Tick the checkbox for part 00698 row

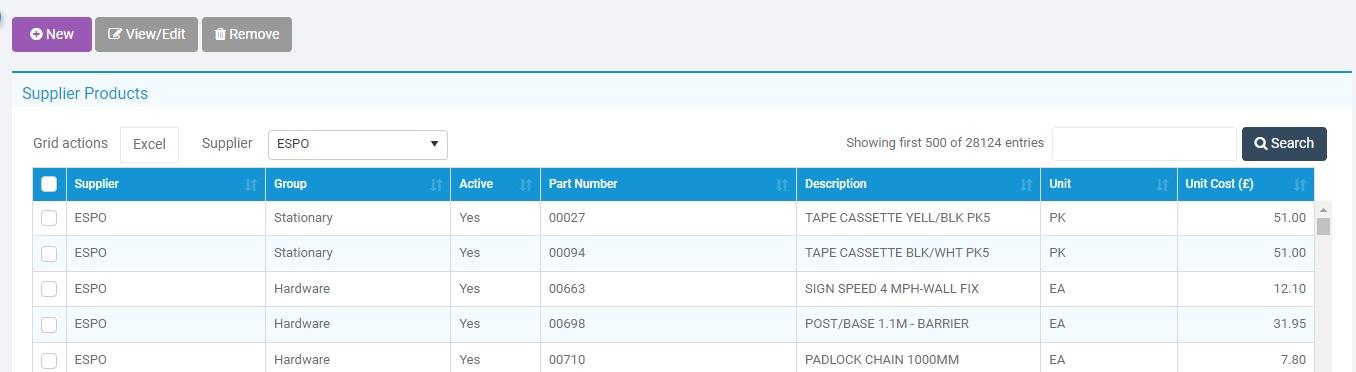pyautogui.click(x=49, y=324)
